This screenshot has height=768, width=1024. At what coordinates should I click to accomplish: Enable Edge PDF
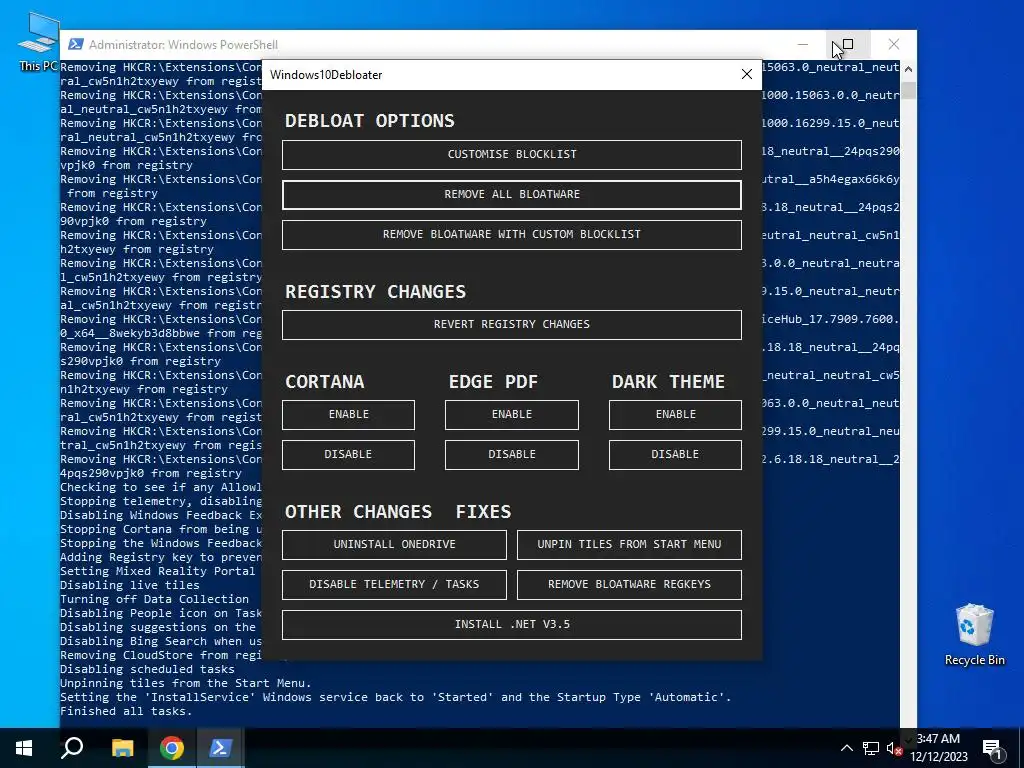tap(511, 415)
